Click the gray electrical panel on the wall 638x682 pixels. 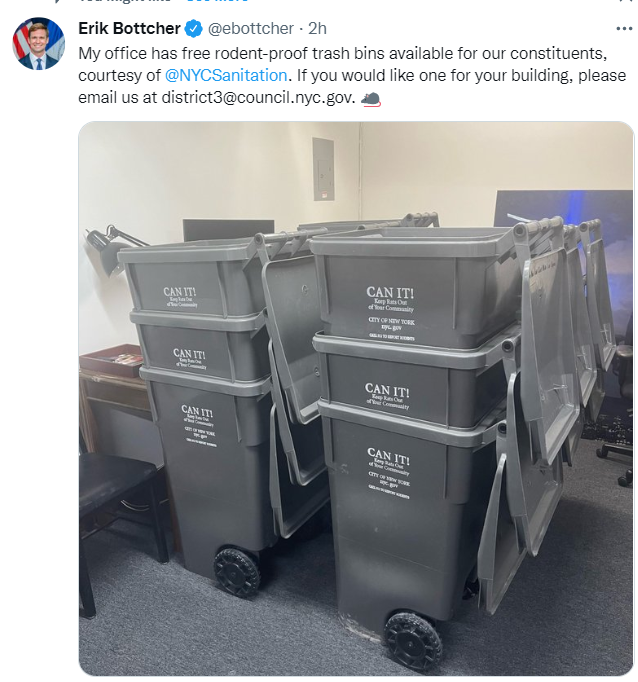324,169
